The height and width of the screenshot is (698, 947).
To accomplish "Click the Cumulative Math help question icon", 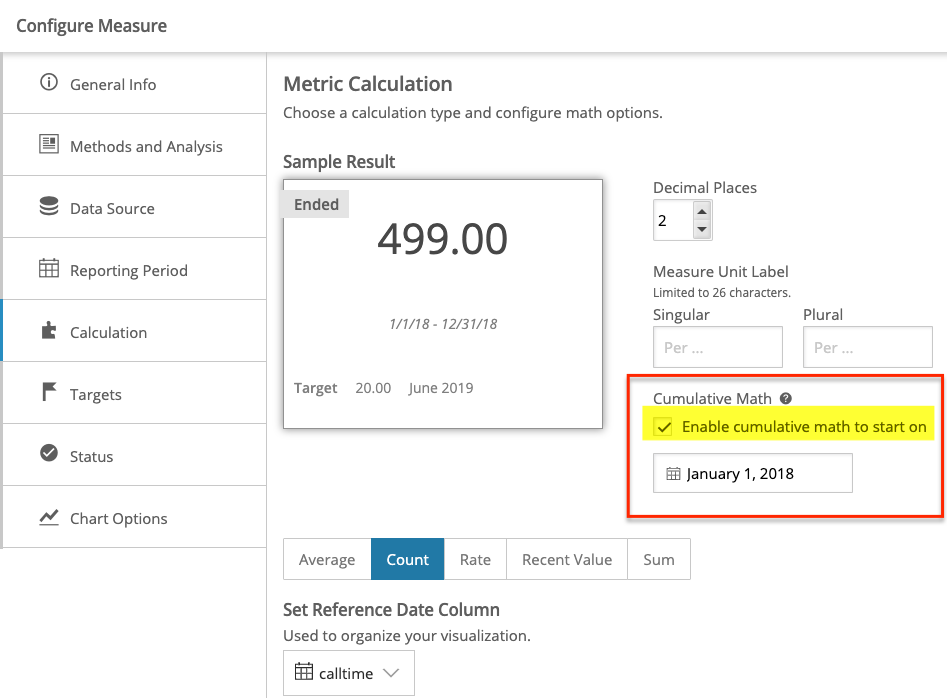I will [x=786, y=399].
